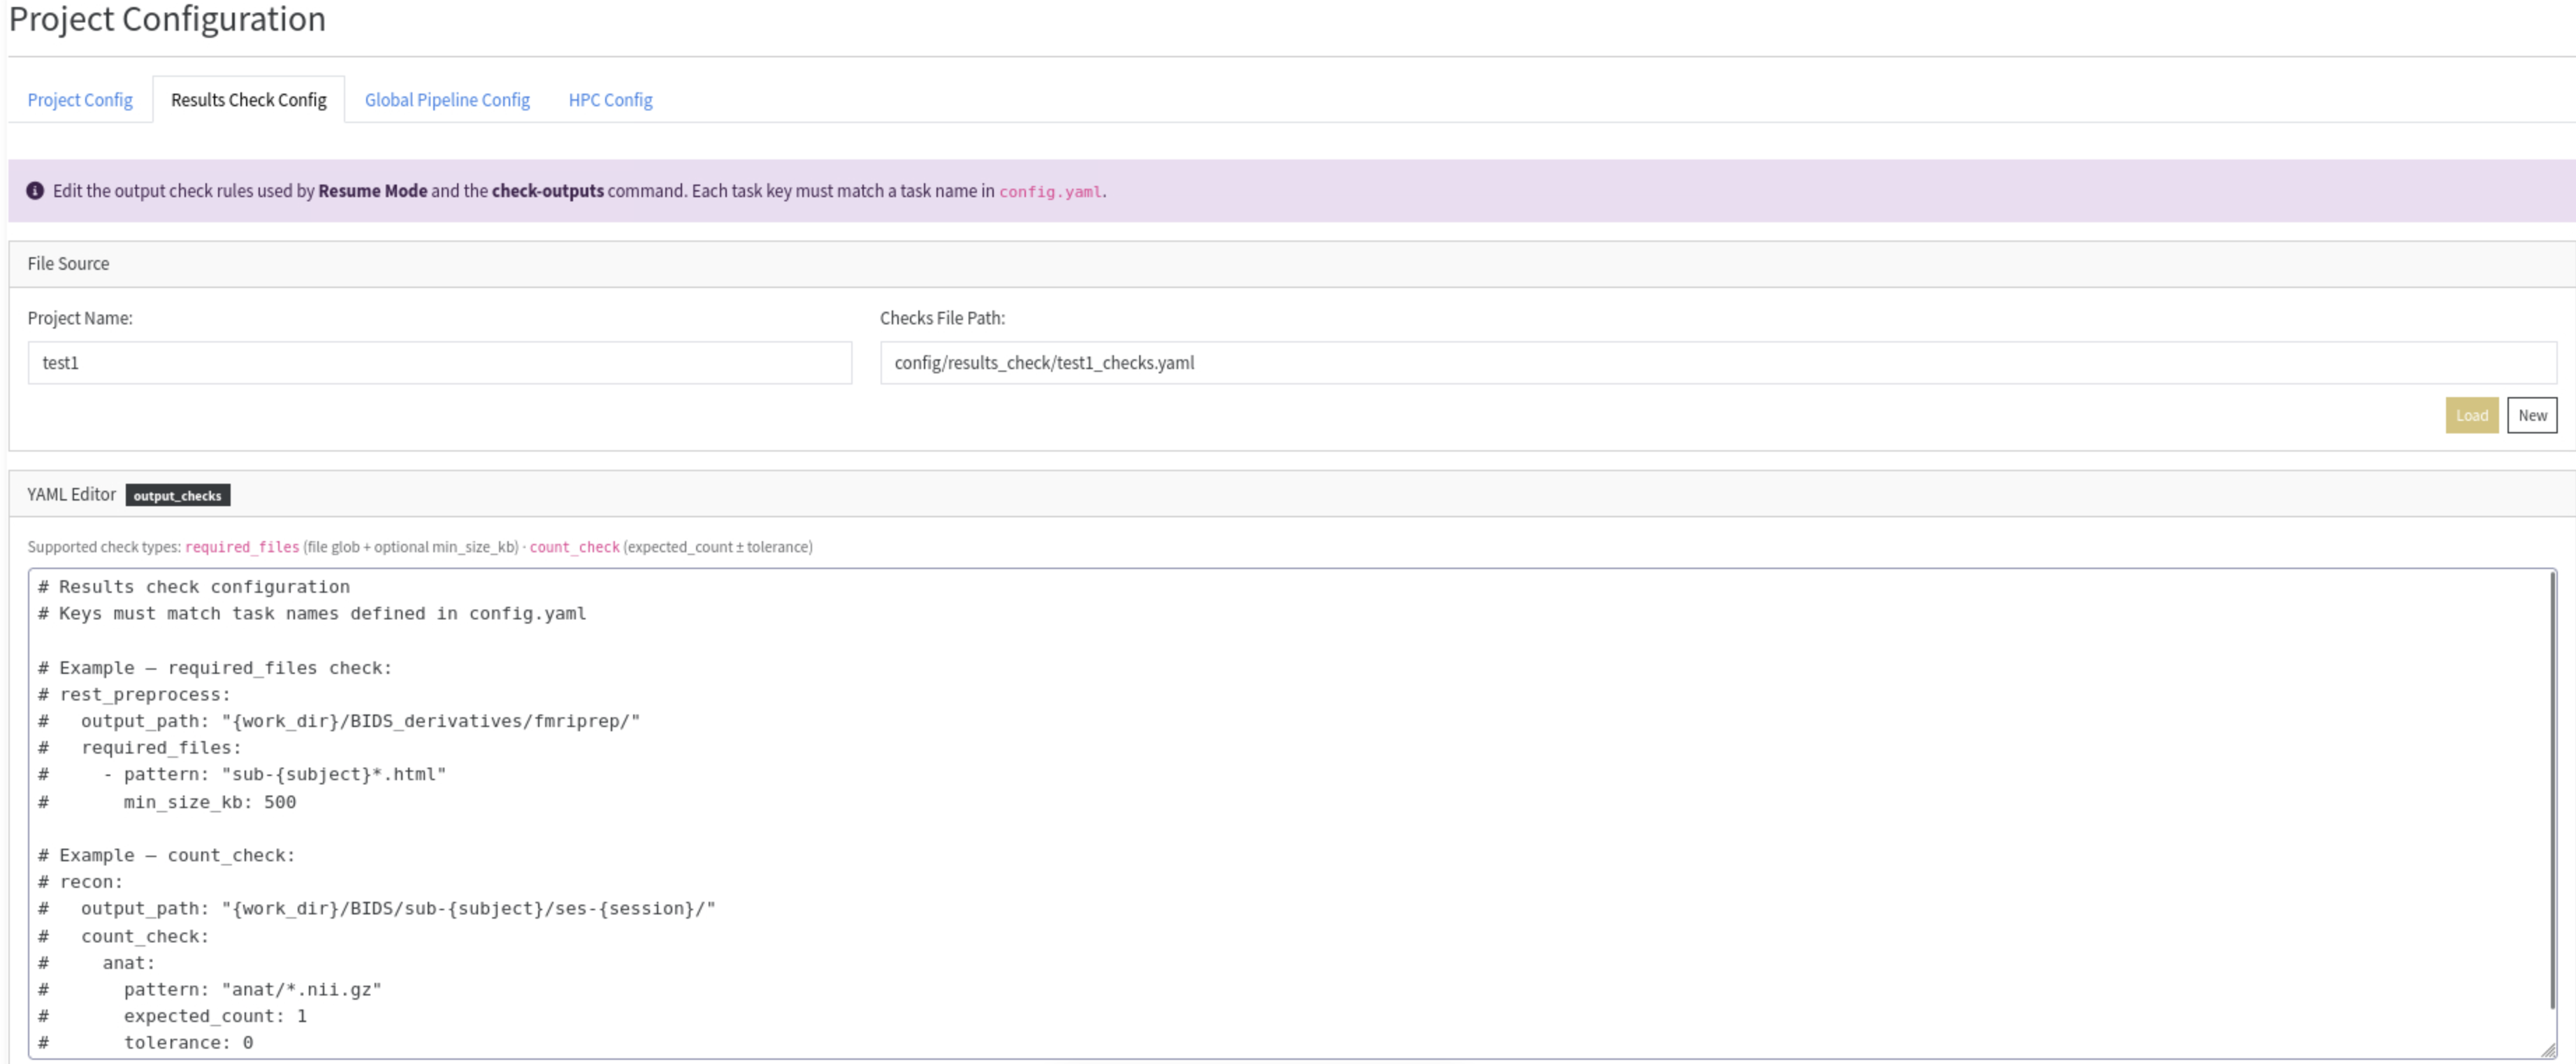The height and width of the screenshot is (1064, 2576).
Task: Click the '# recon:' line
Action: 80,882
